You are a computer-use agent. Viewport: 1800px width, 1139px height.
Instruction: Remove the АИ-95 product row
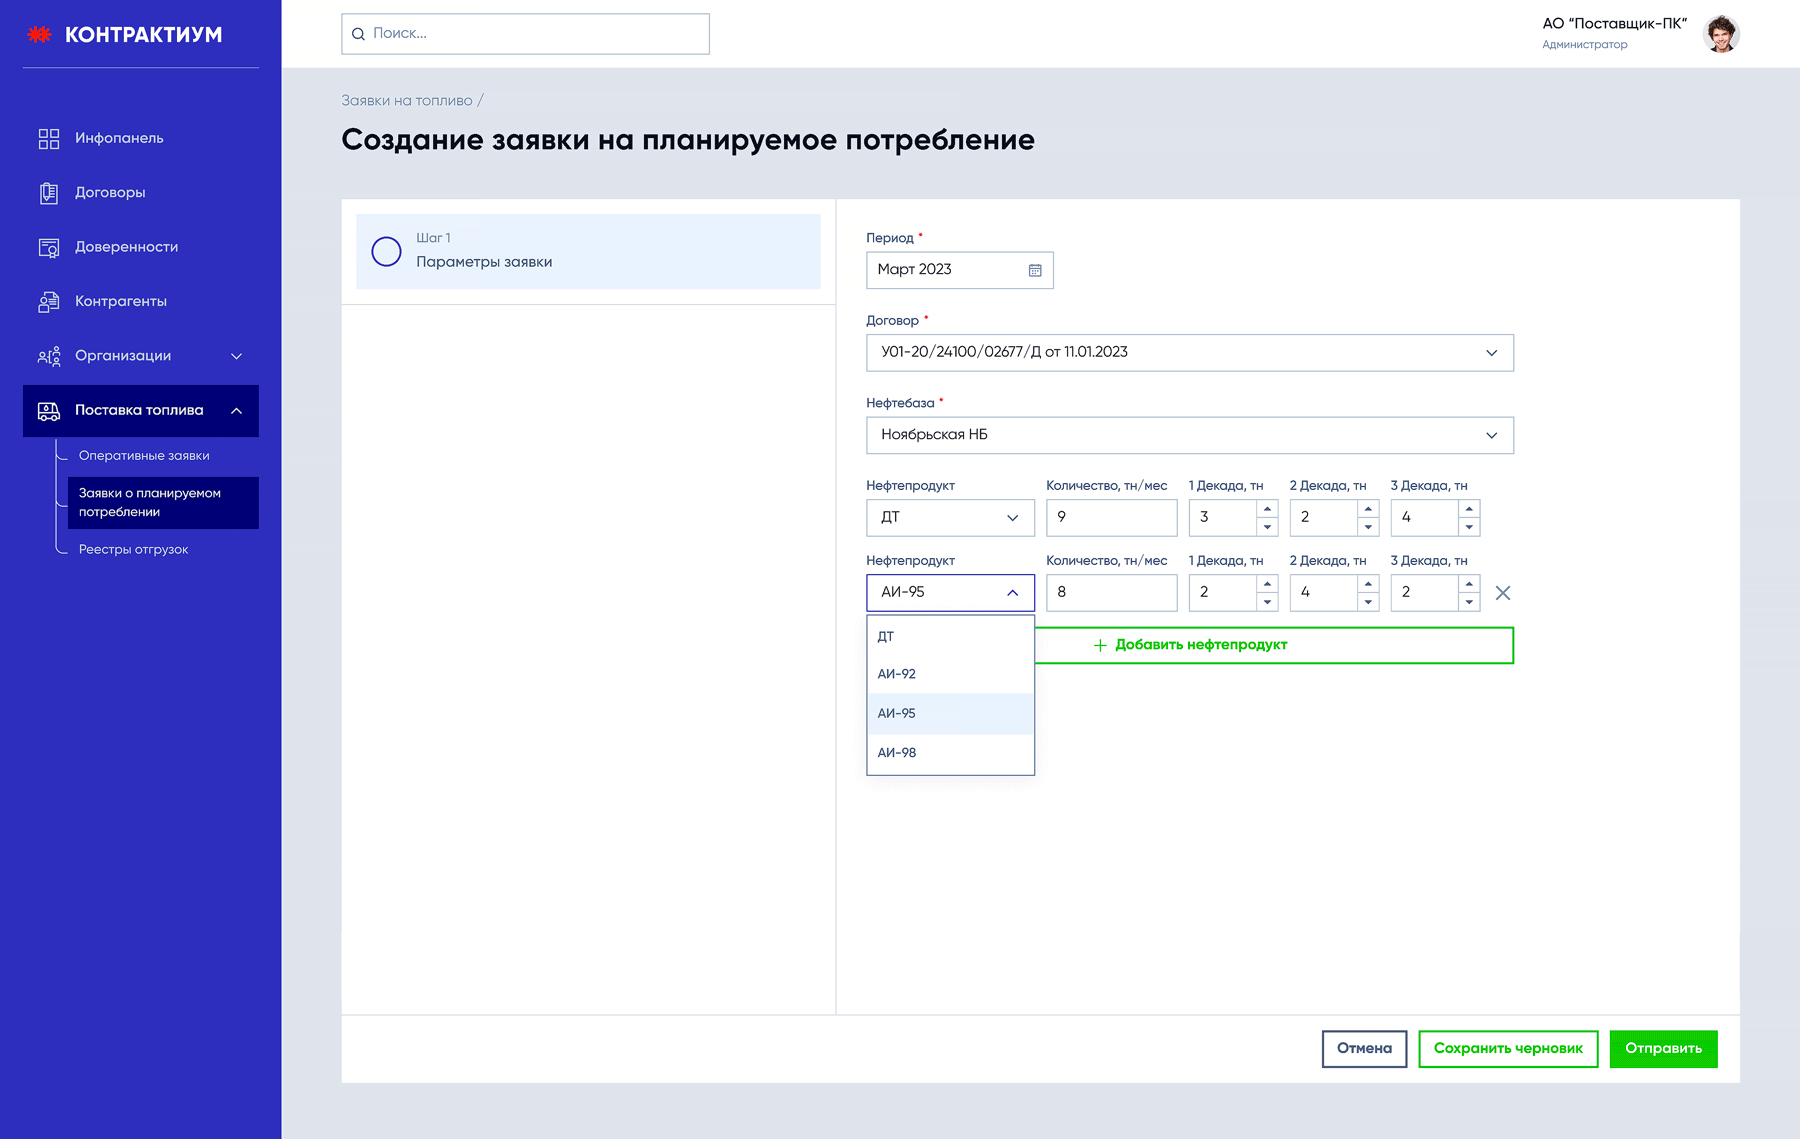pyautogui.click(x=1502, y=593)
